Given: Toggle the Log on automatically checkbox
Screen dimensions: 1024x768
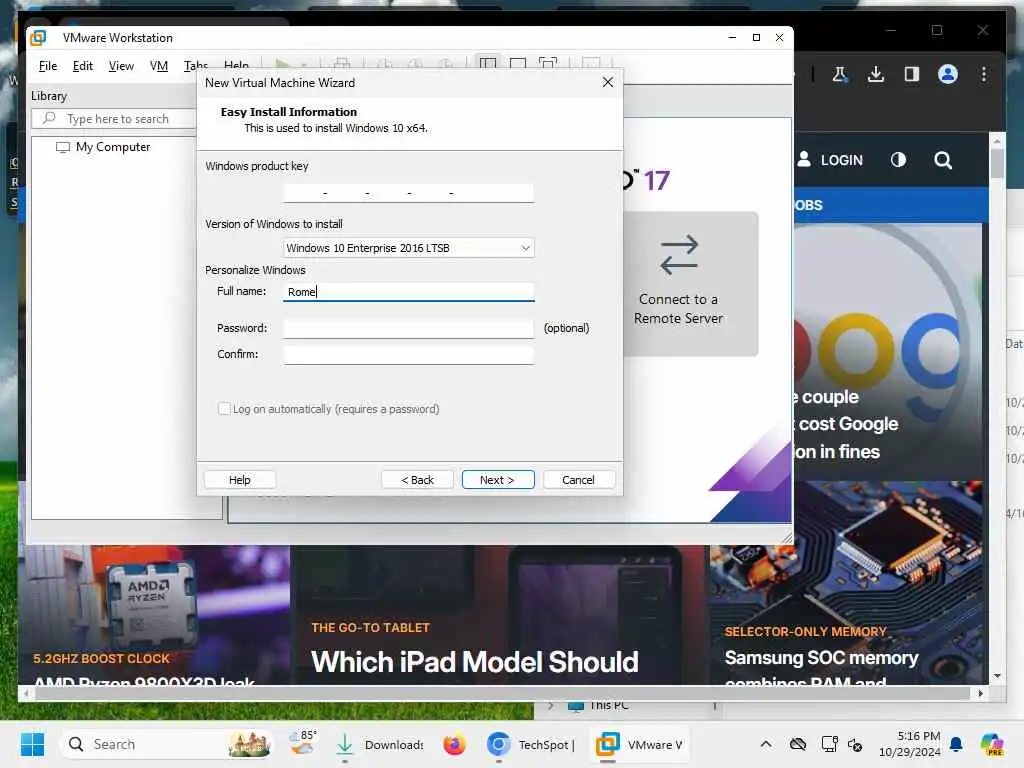Looking at the screenshot, I should click(224, 409).
